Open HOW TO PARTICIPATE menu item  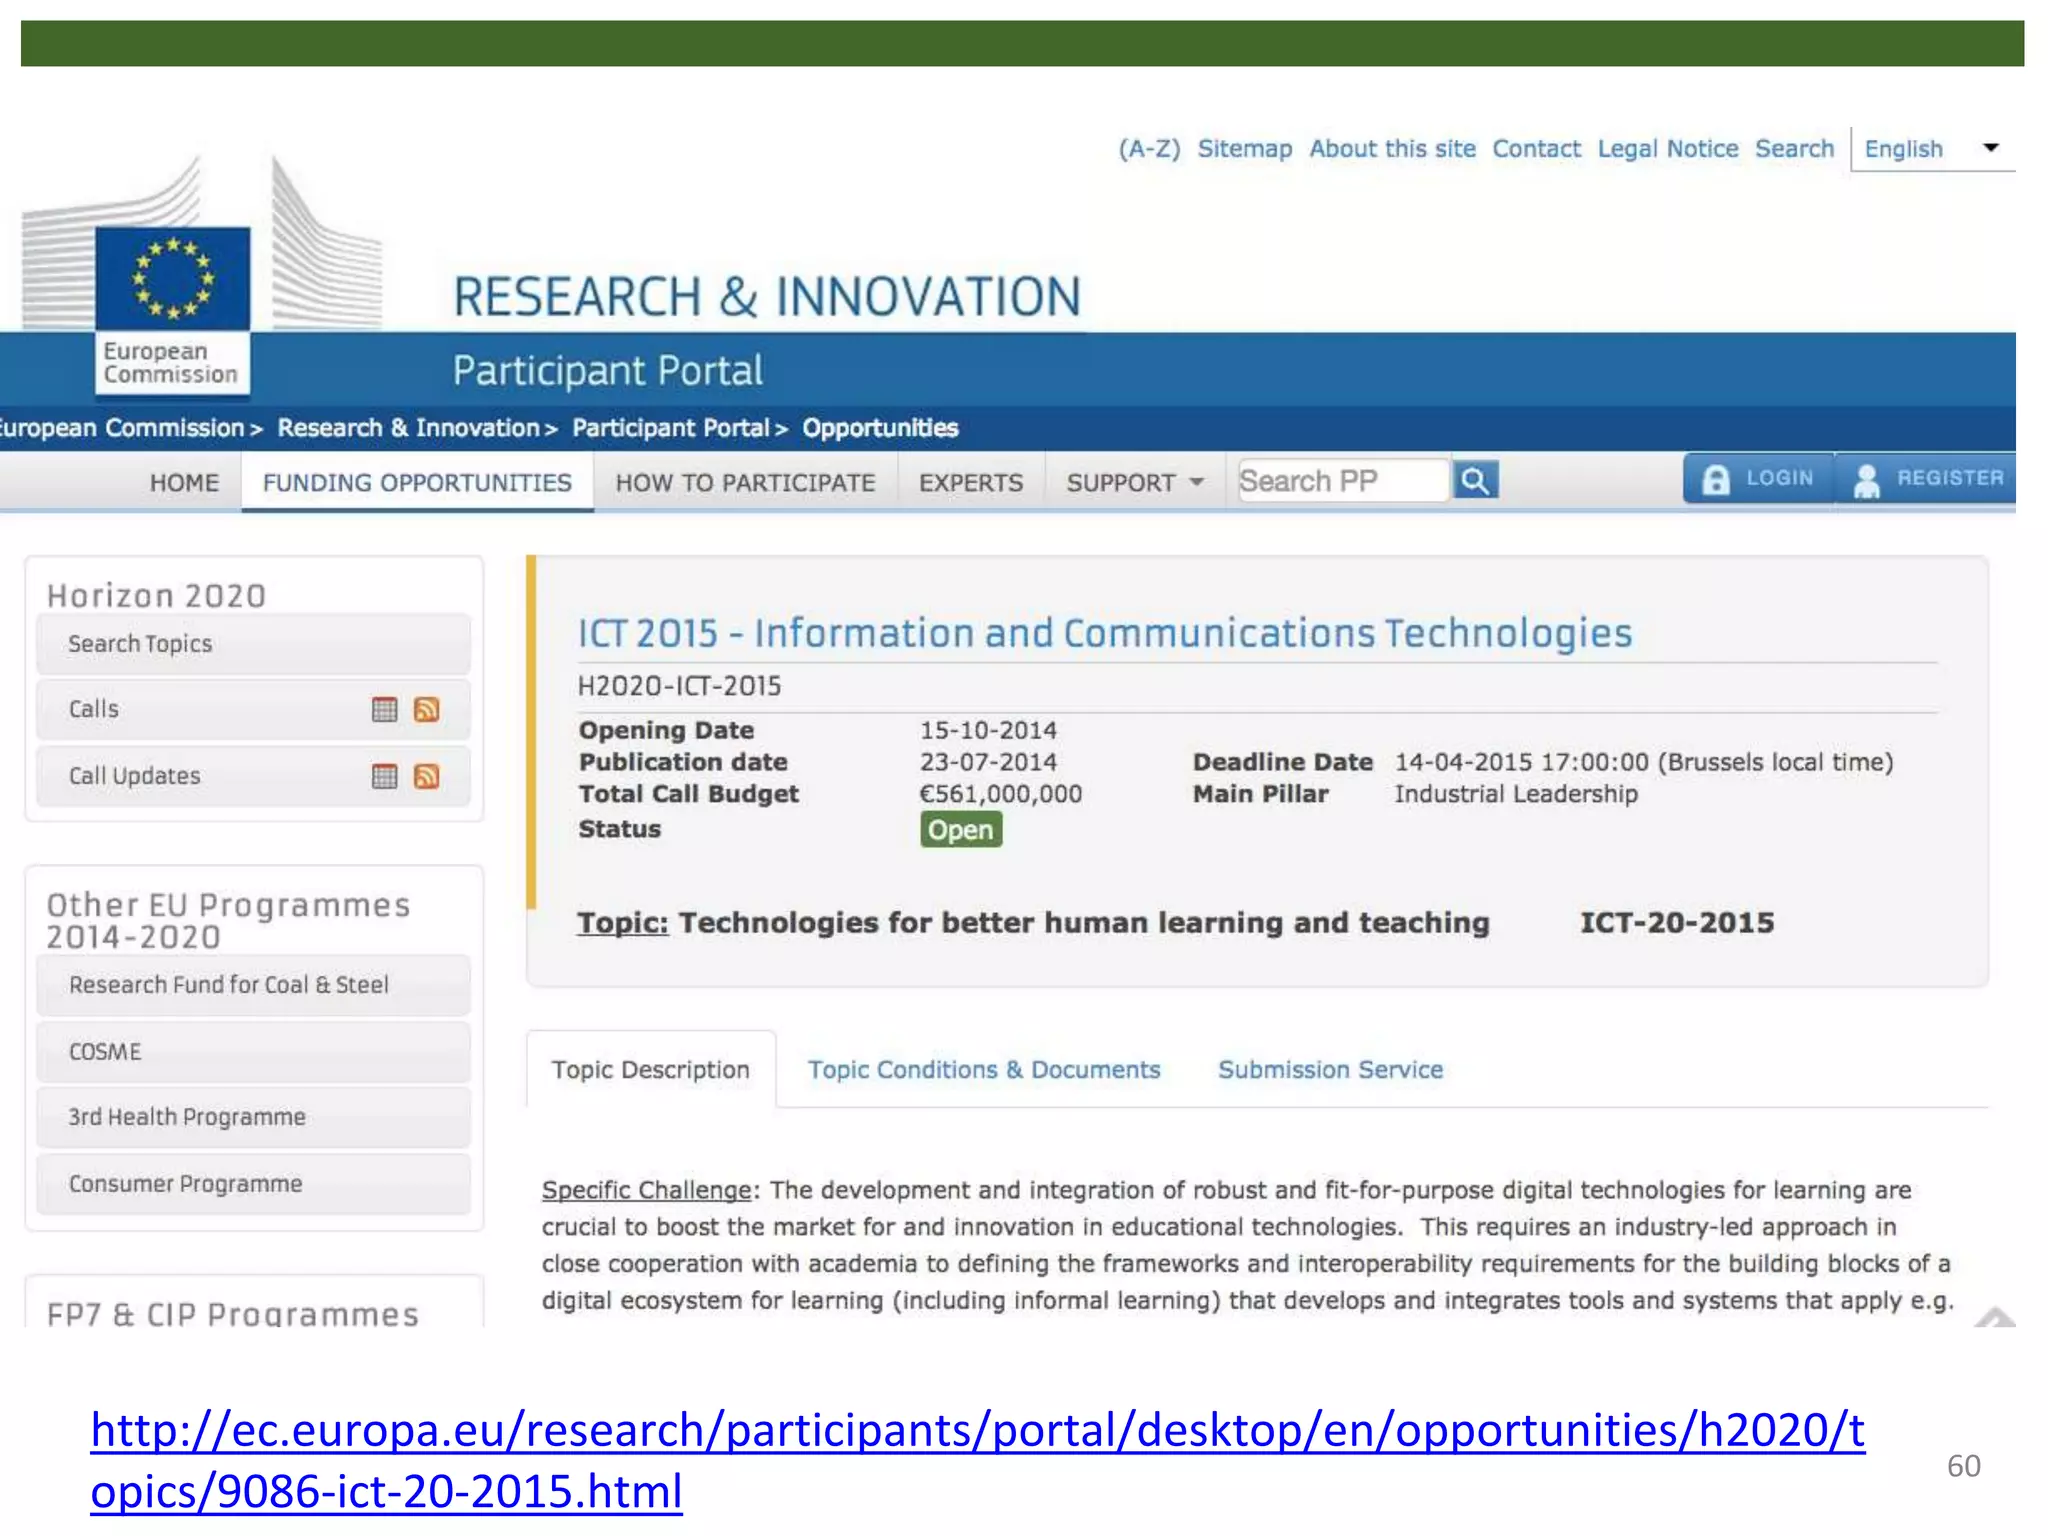click(745, 483)
